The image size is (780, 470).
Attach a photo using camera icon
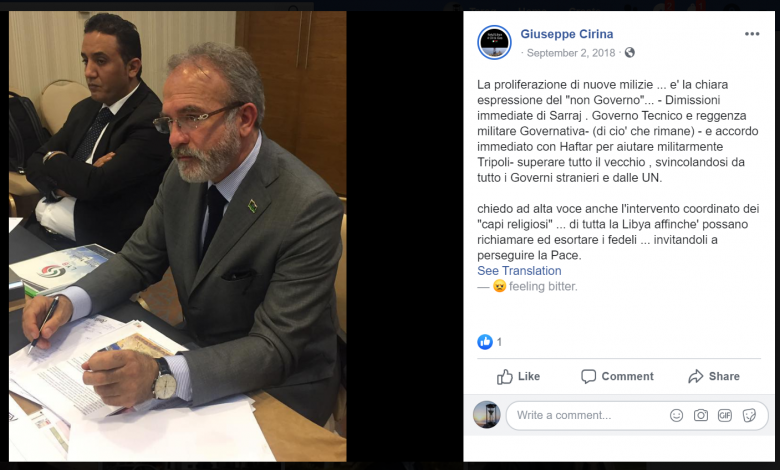[x=700, y=415]
